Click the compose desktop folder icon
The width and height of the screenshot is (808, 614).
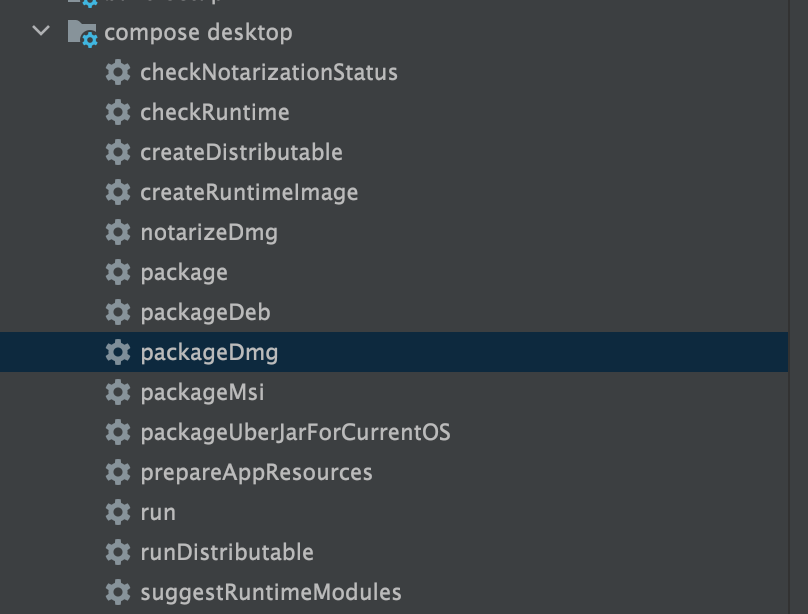pyautogui.click(x=82, y=33)
